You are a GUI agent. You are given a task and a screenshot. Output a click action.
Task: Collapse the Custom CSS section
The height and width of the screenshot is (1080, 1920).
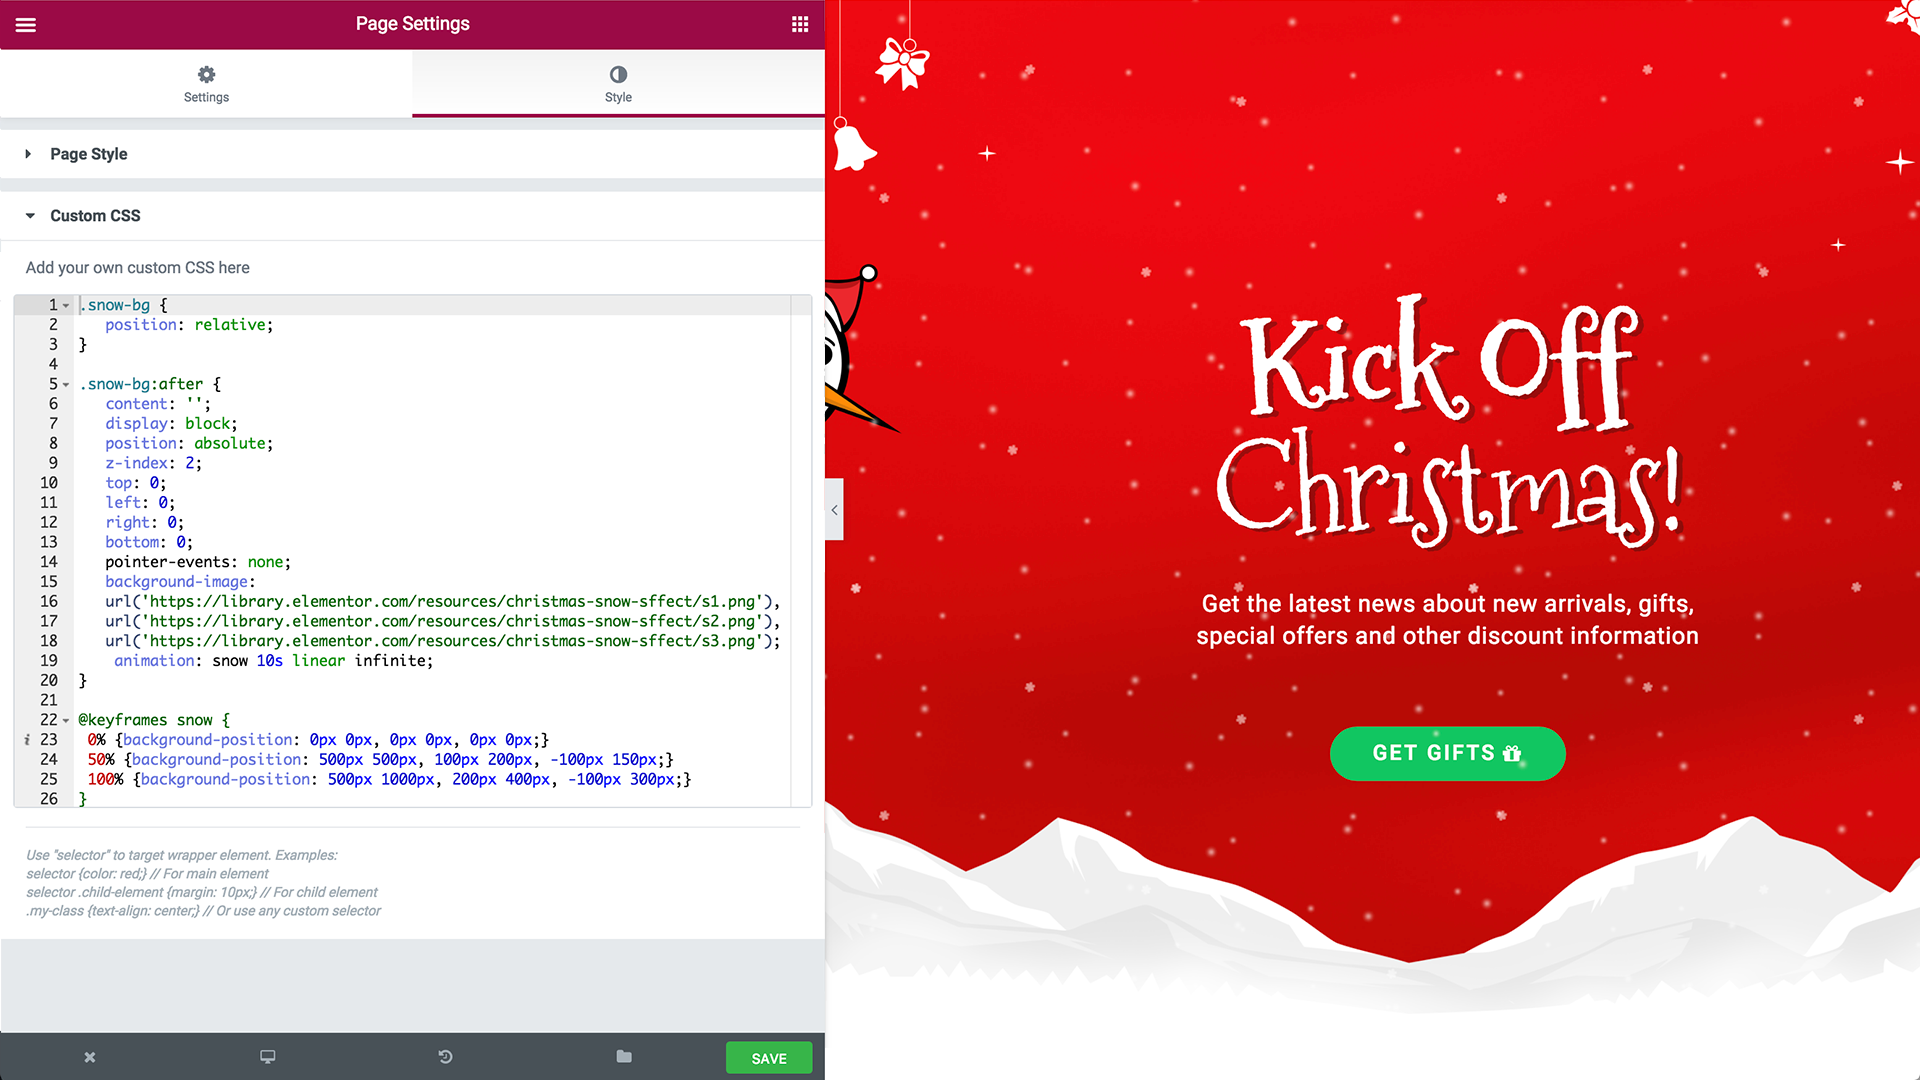point(94,216)
